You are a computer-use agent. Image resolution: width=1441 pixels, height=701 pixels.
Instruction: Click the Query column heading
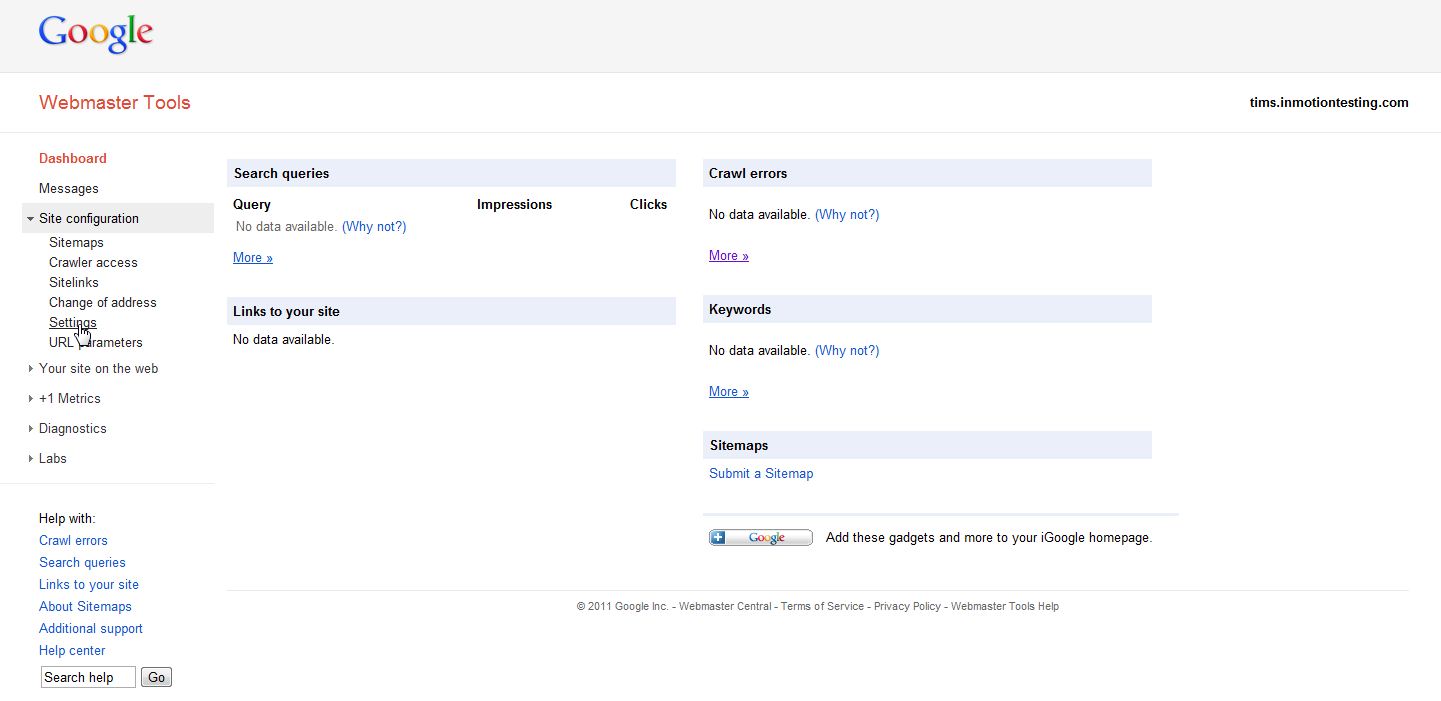252,204
